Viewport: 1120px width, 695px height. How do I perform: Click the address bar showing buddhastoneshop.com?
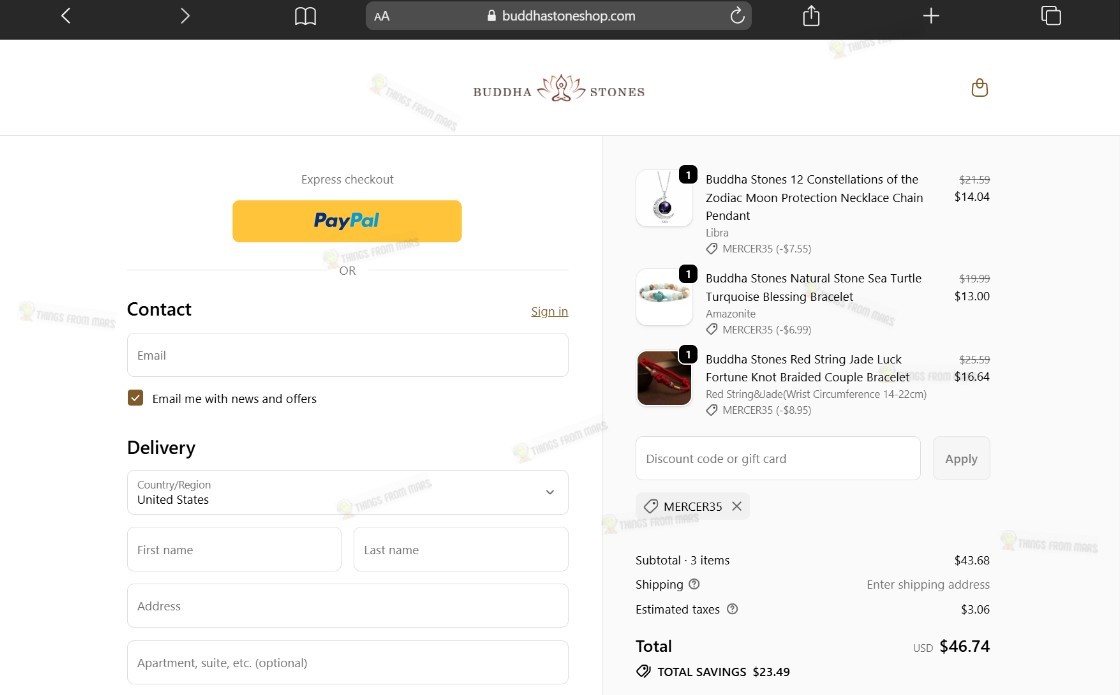pyautogui.click(x=559, y=16)
